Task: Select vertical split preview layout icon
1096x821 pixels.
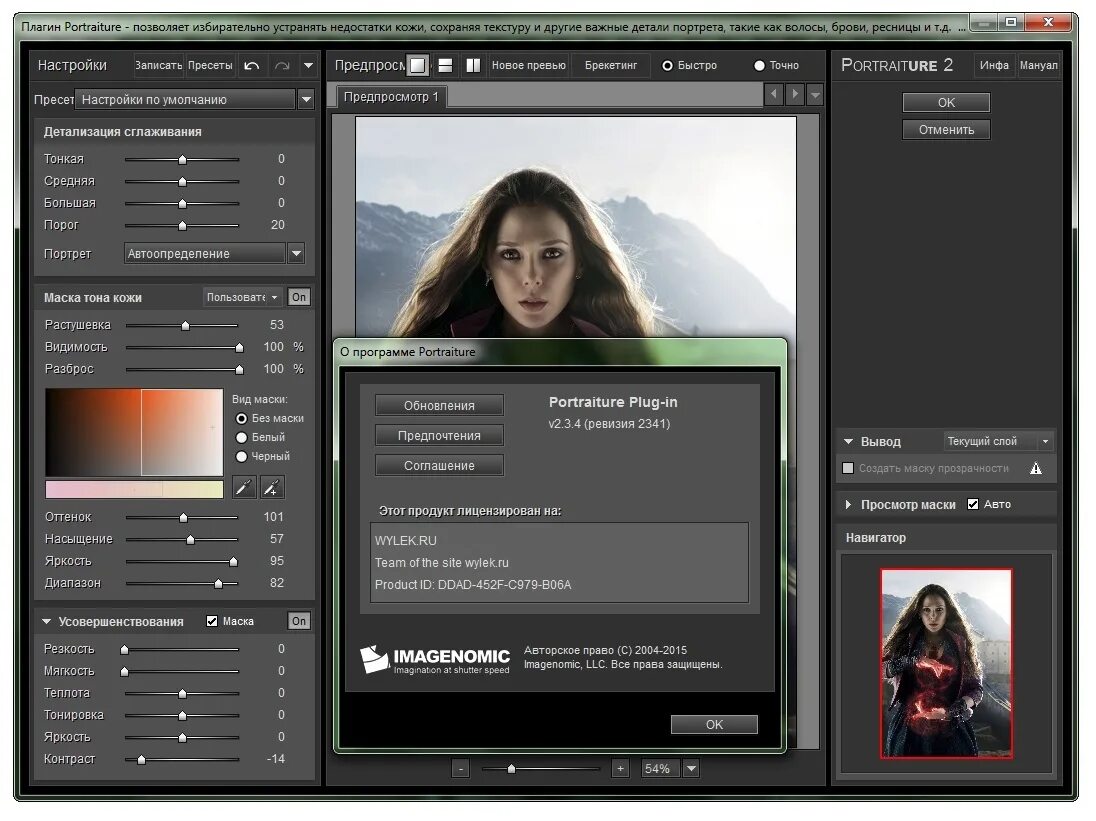Action: click(473, 66)
